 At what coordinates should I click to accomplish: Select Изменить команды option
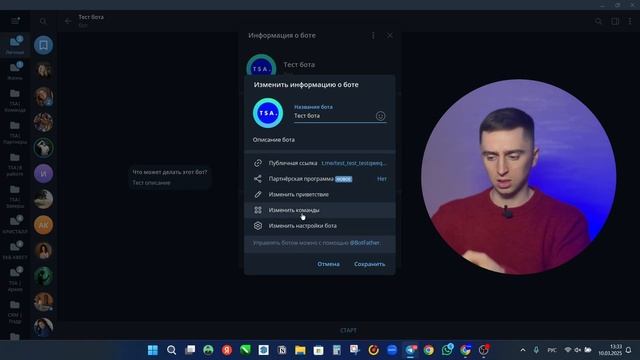coord(320,210)
